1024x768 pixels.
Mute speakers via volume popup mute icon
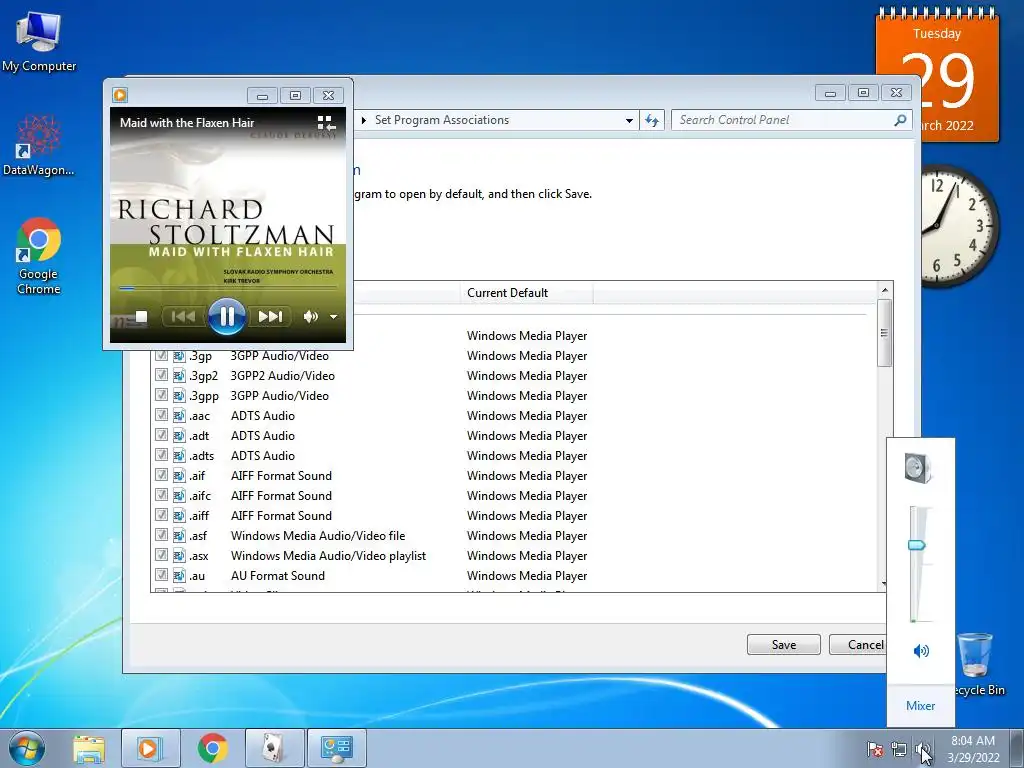(921, 650)
